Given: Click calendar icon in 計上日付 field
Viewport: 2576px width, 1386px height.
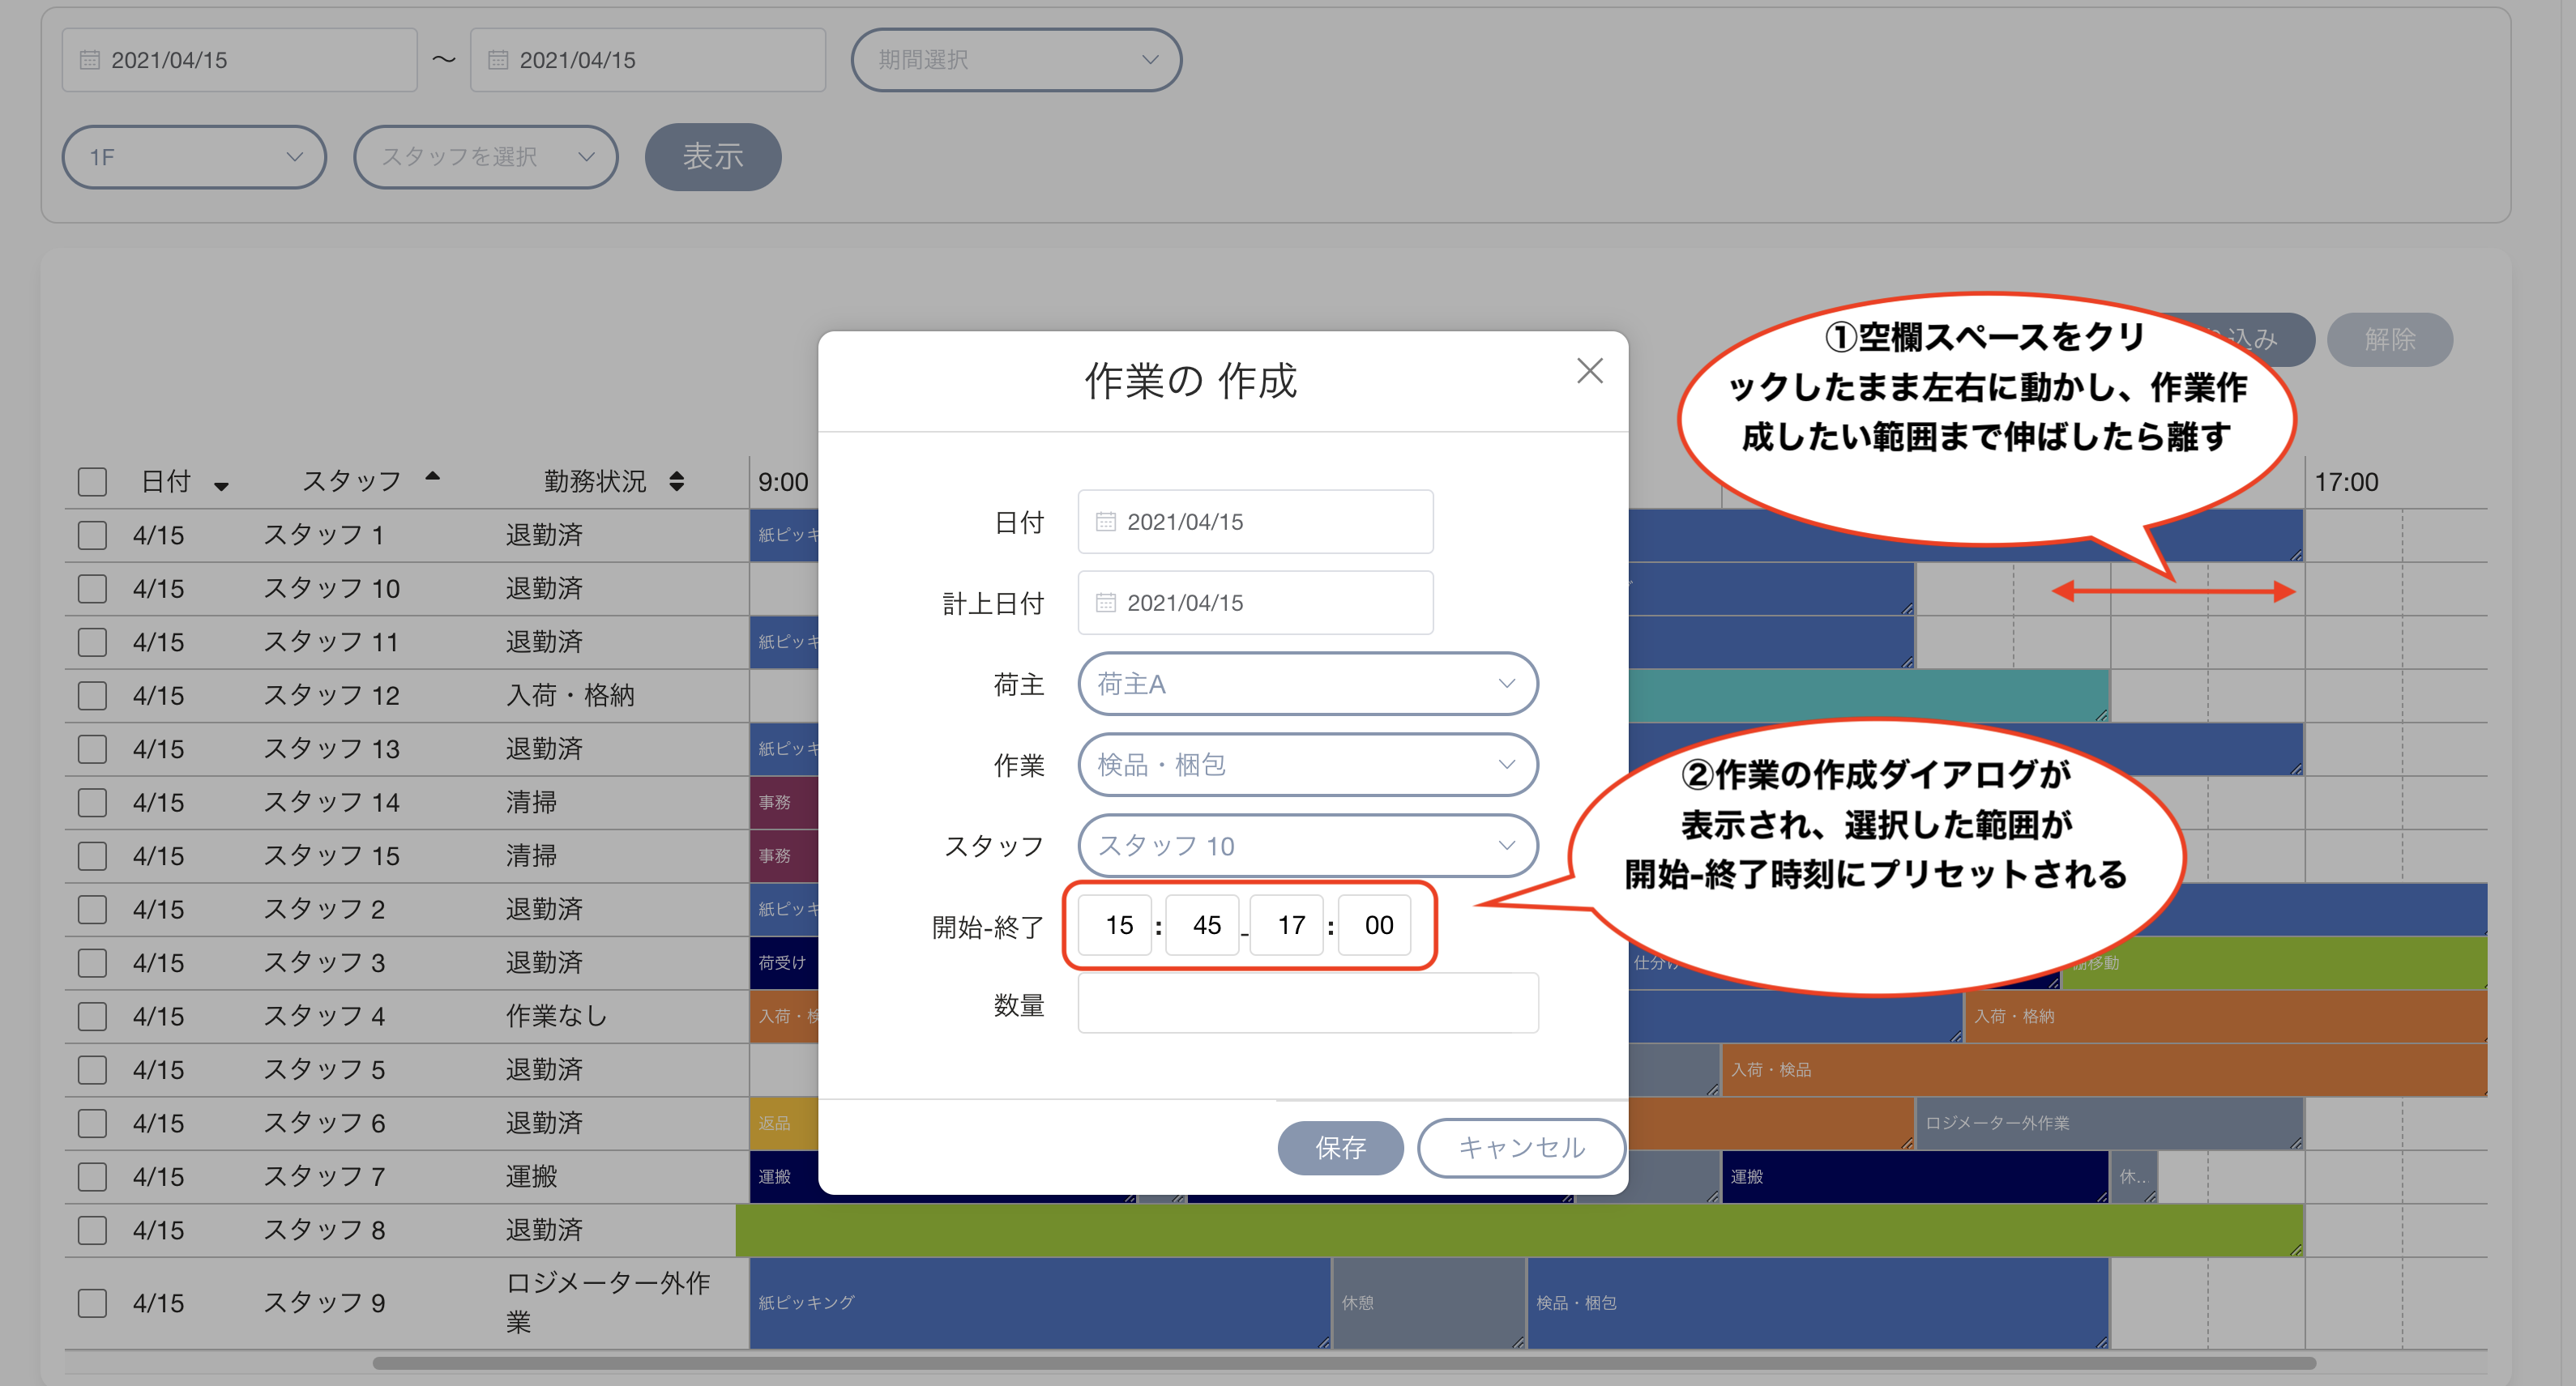Looking at the screenshot, I should pos(1105,603).
